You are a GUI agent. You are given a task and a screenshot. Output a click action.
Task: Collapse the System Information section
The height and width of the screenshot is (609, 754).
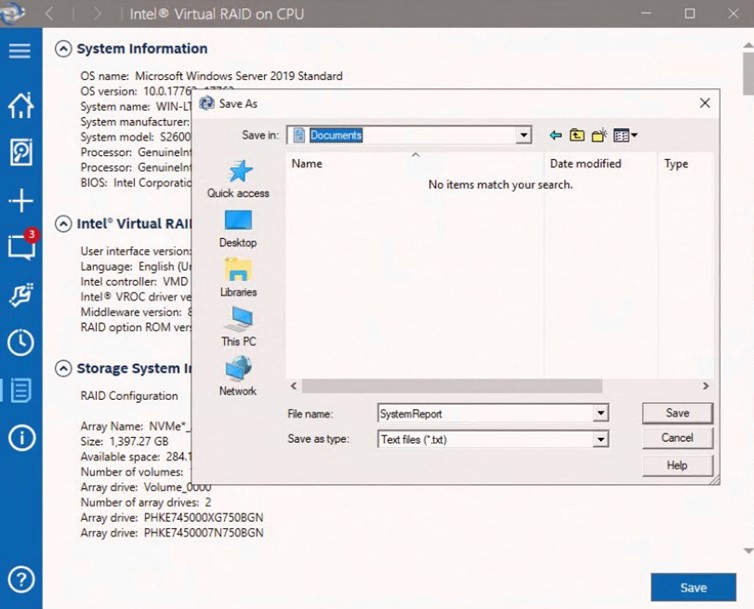pyautogui.click(x=63, y=49)
